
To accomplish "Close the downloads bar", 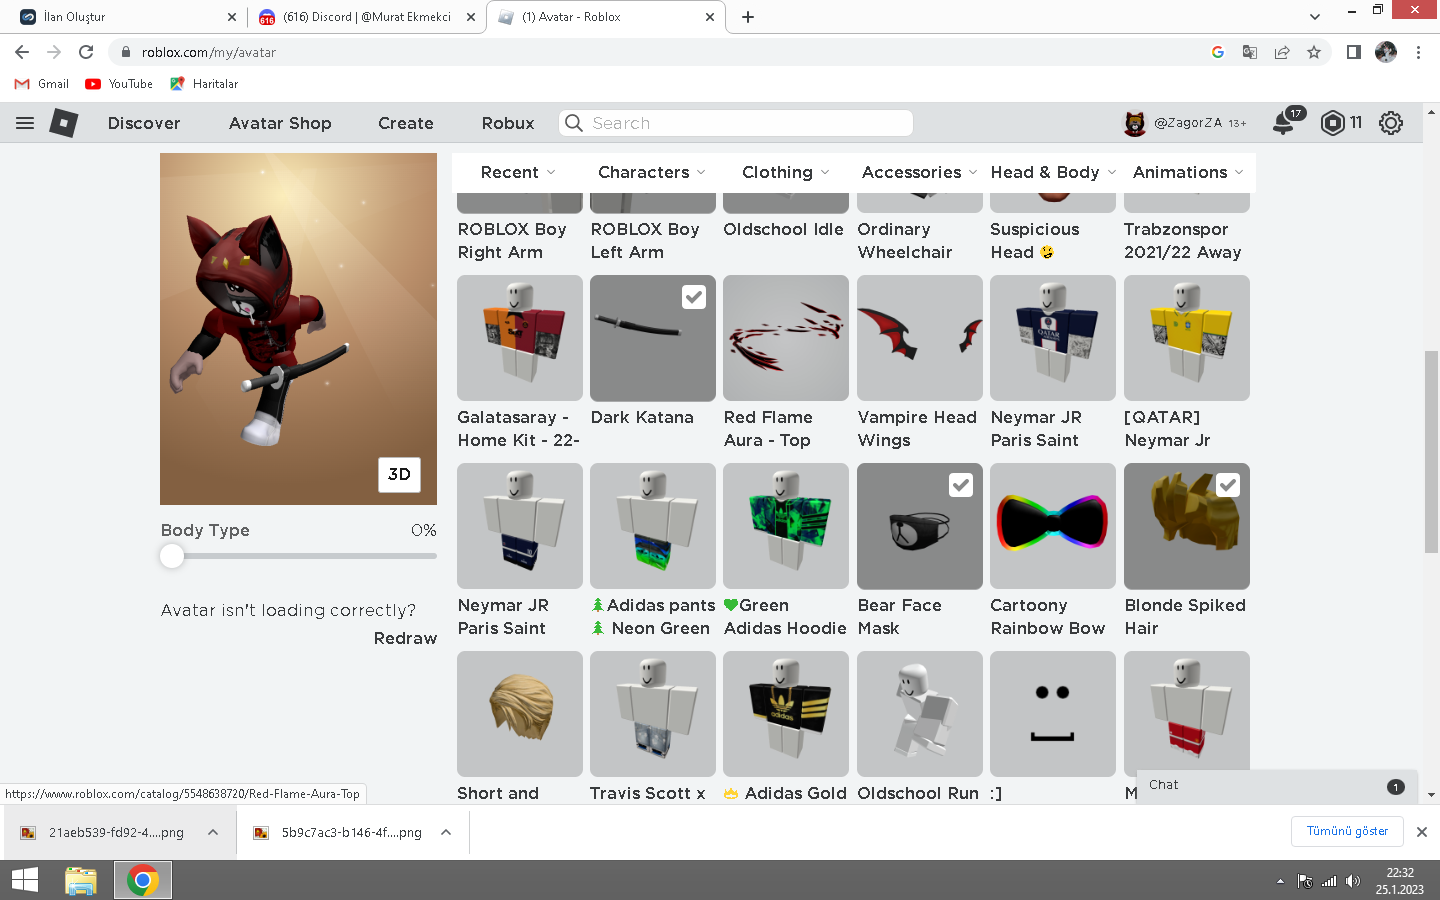I will [1421, 832].
